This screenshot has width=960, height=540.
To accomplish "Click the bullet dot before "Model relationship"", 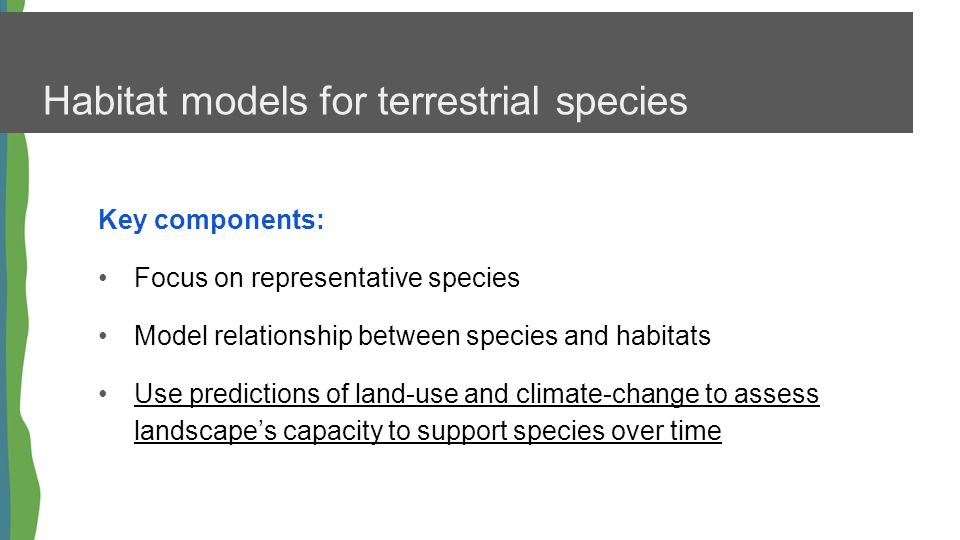I will pos(103,336).
